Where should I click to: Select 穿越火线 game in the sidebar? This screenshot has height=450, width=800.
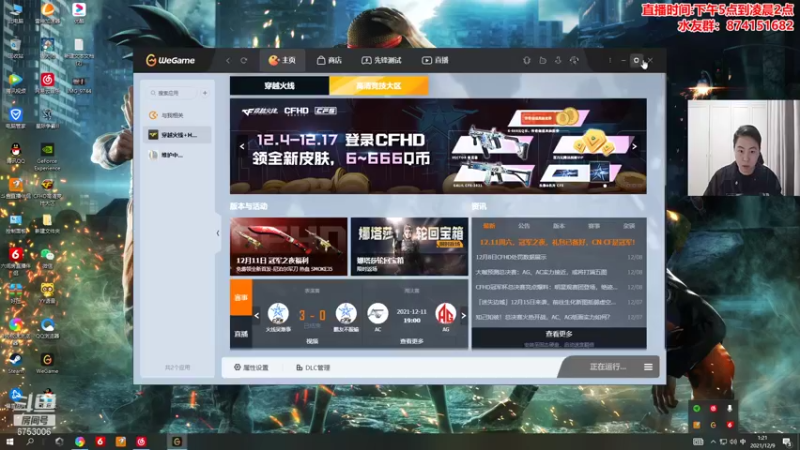[177, 135]
